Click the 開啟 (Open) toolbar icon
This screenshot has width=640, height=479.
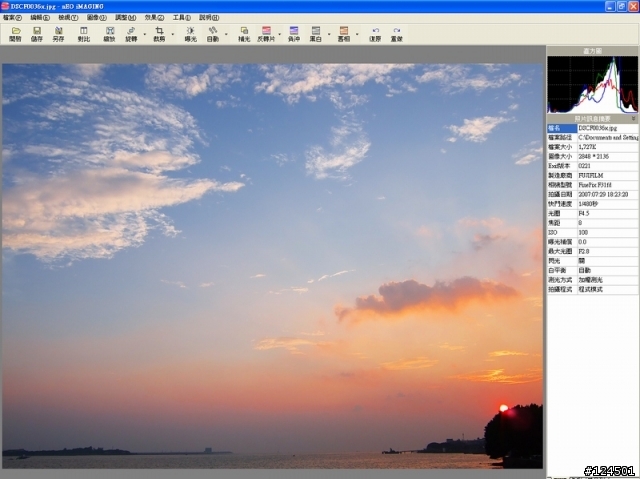[16, 34]
